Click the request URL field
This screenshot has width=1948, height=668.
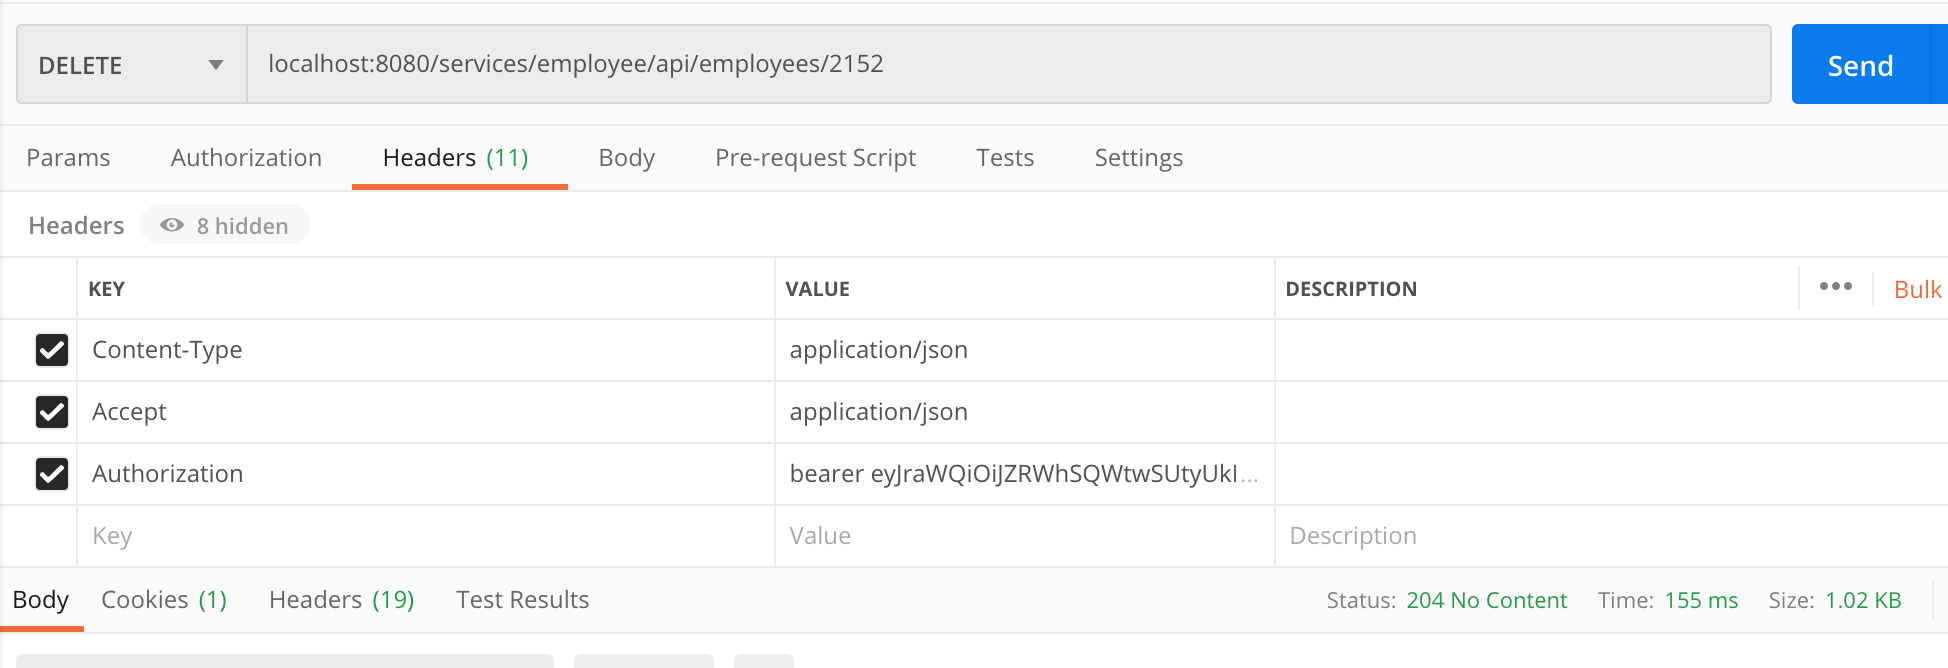(1000, 65)
